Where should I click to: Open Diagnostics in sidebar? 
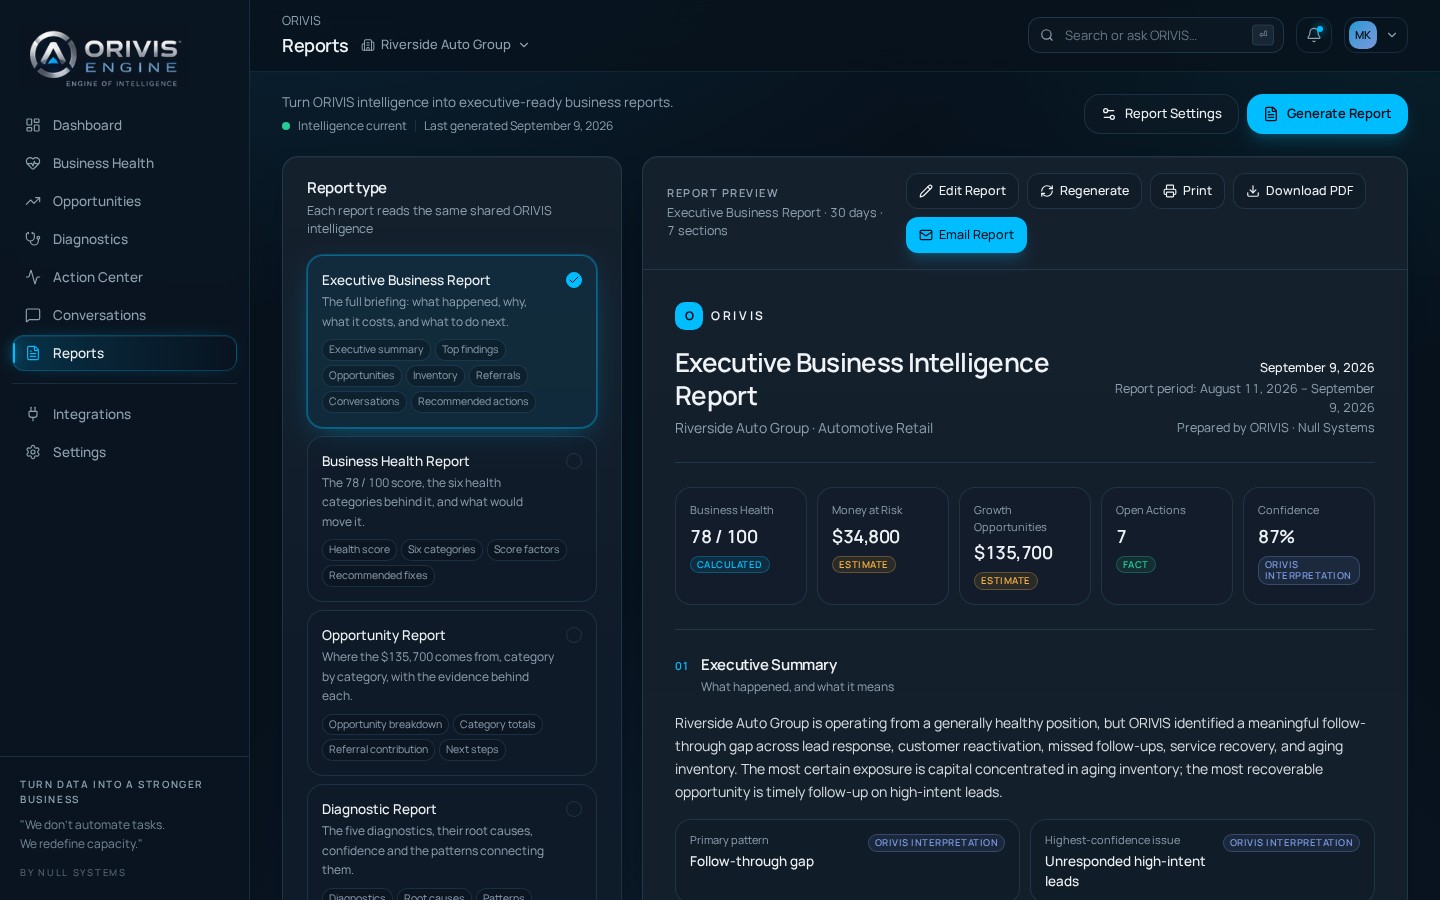[124, 239]
